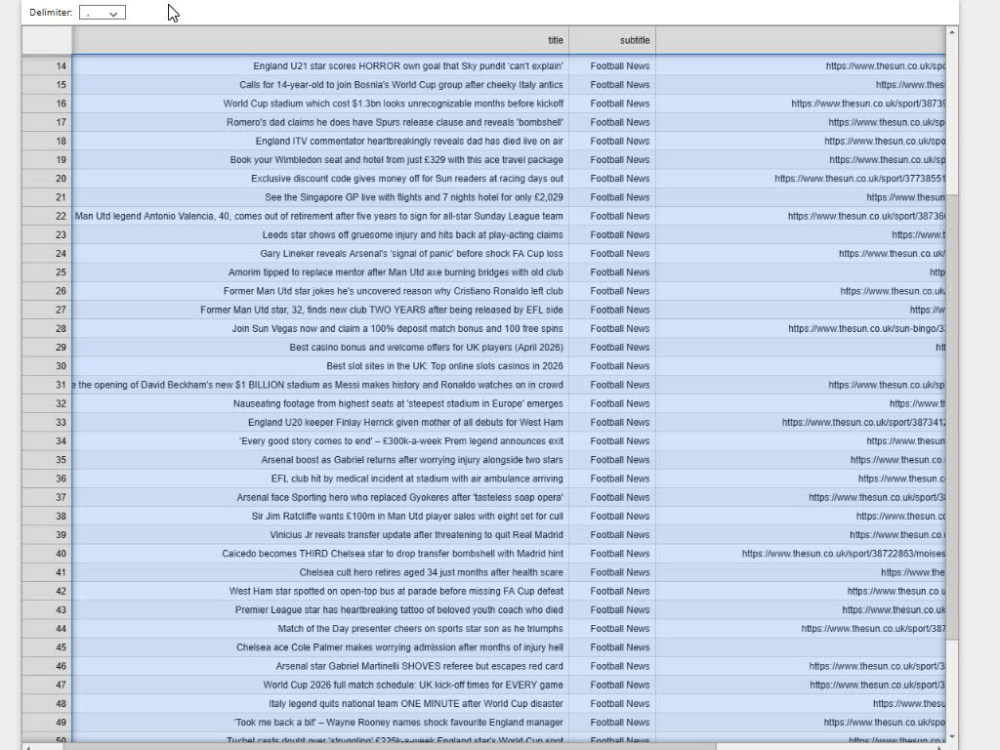Click title 'Romero's dad claims he does have Spurs release clause'

pos(395,122)
